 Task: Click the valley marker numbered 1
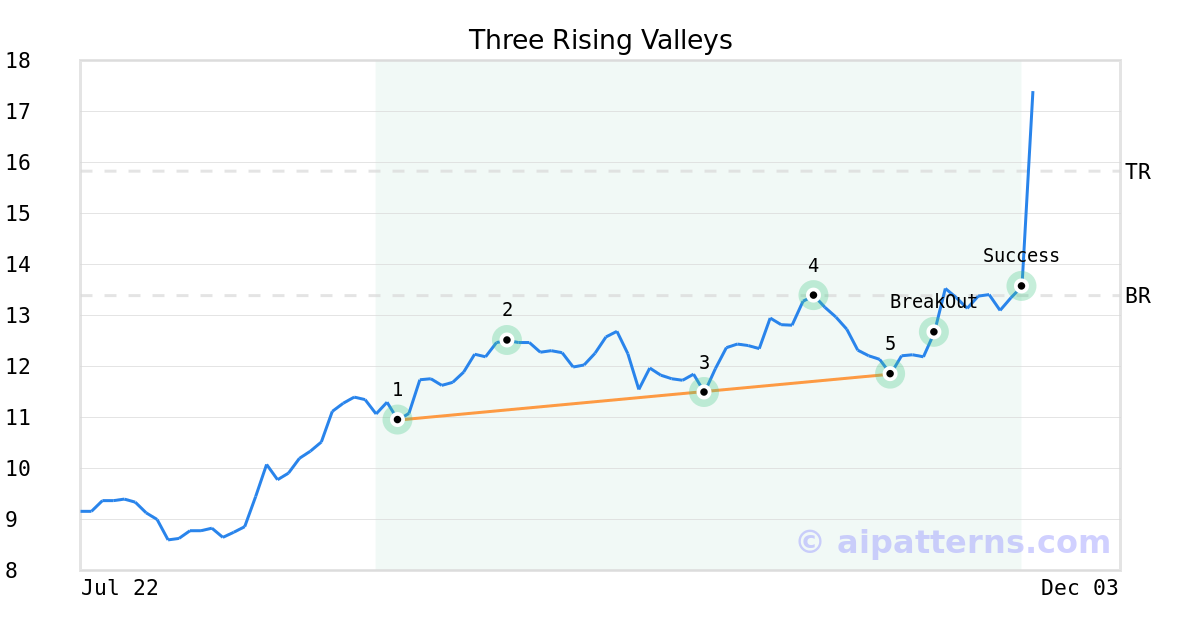click(x=397, y=419)
